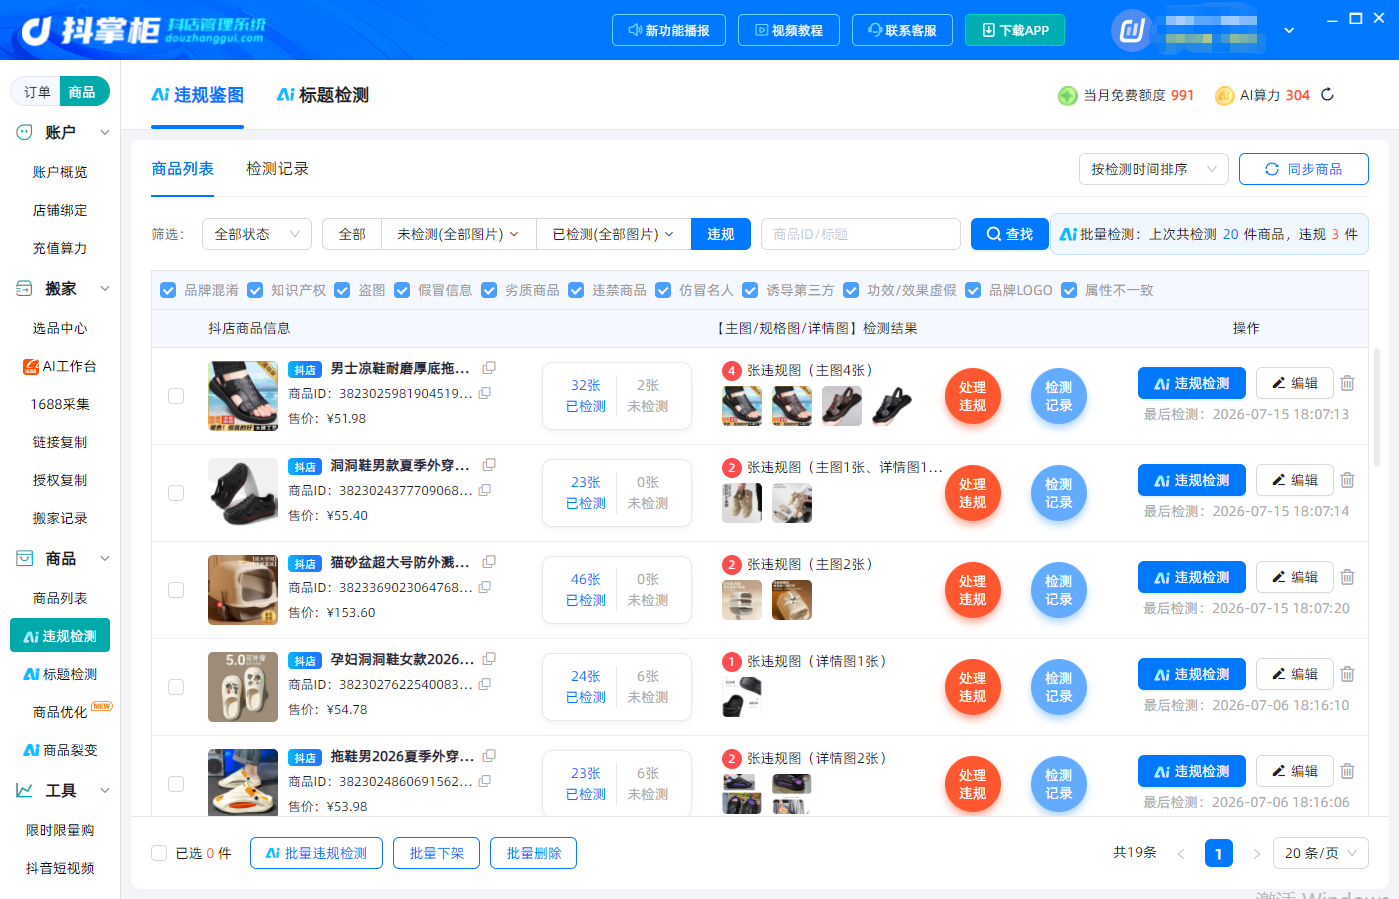The height and width of the screenshot is (899, 1399).
Task: Open 检测记录 circle for 猫砂盆 row
Action: [x=1059, y=591]
